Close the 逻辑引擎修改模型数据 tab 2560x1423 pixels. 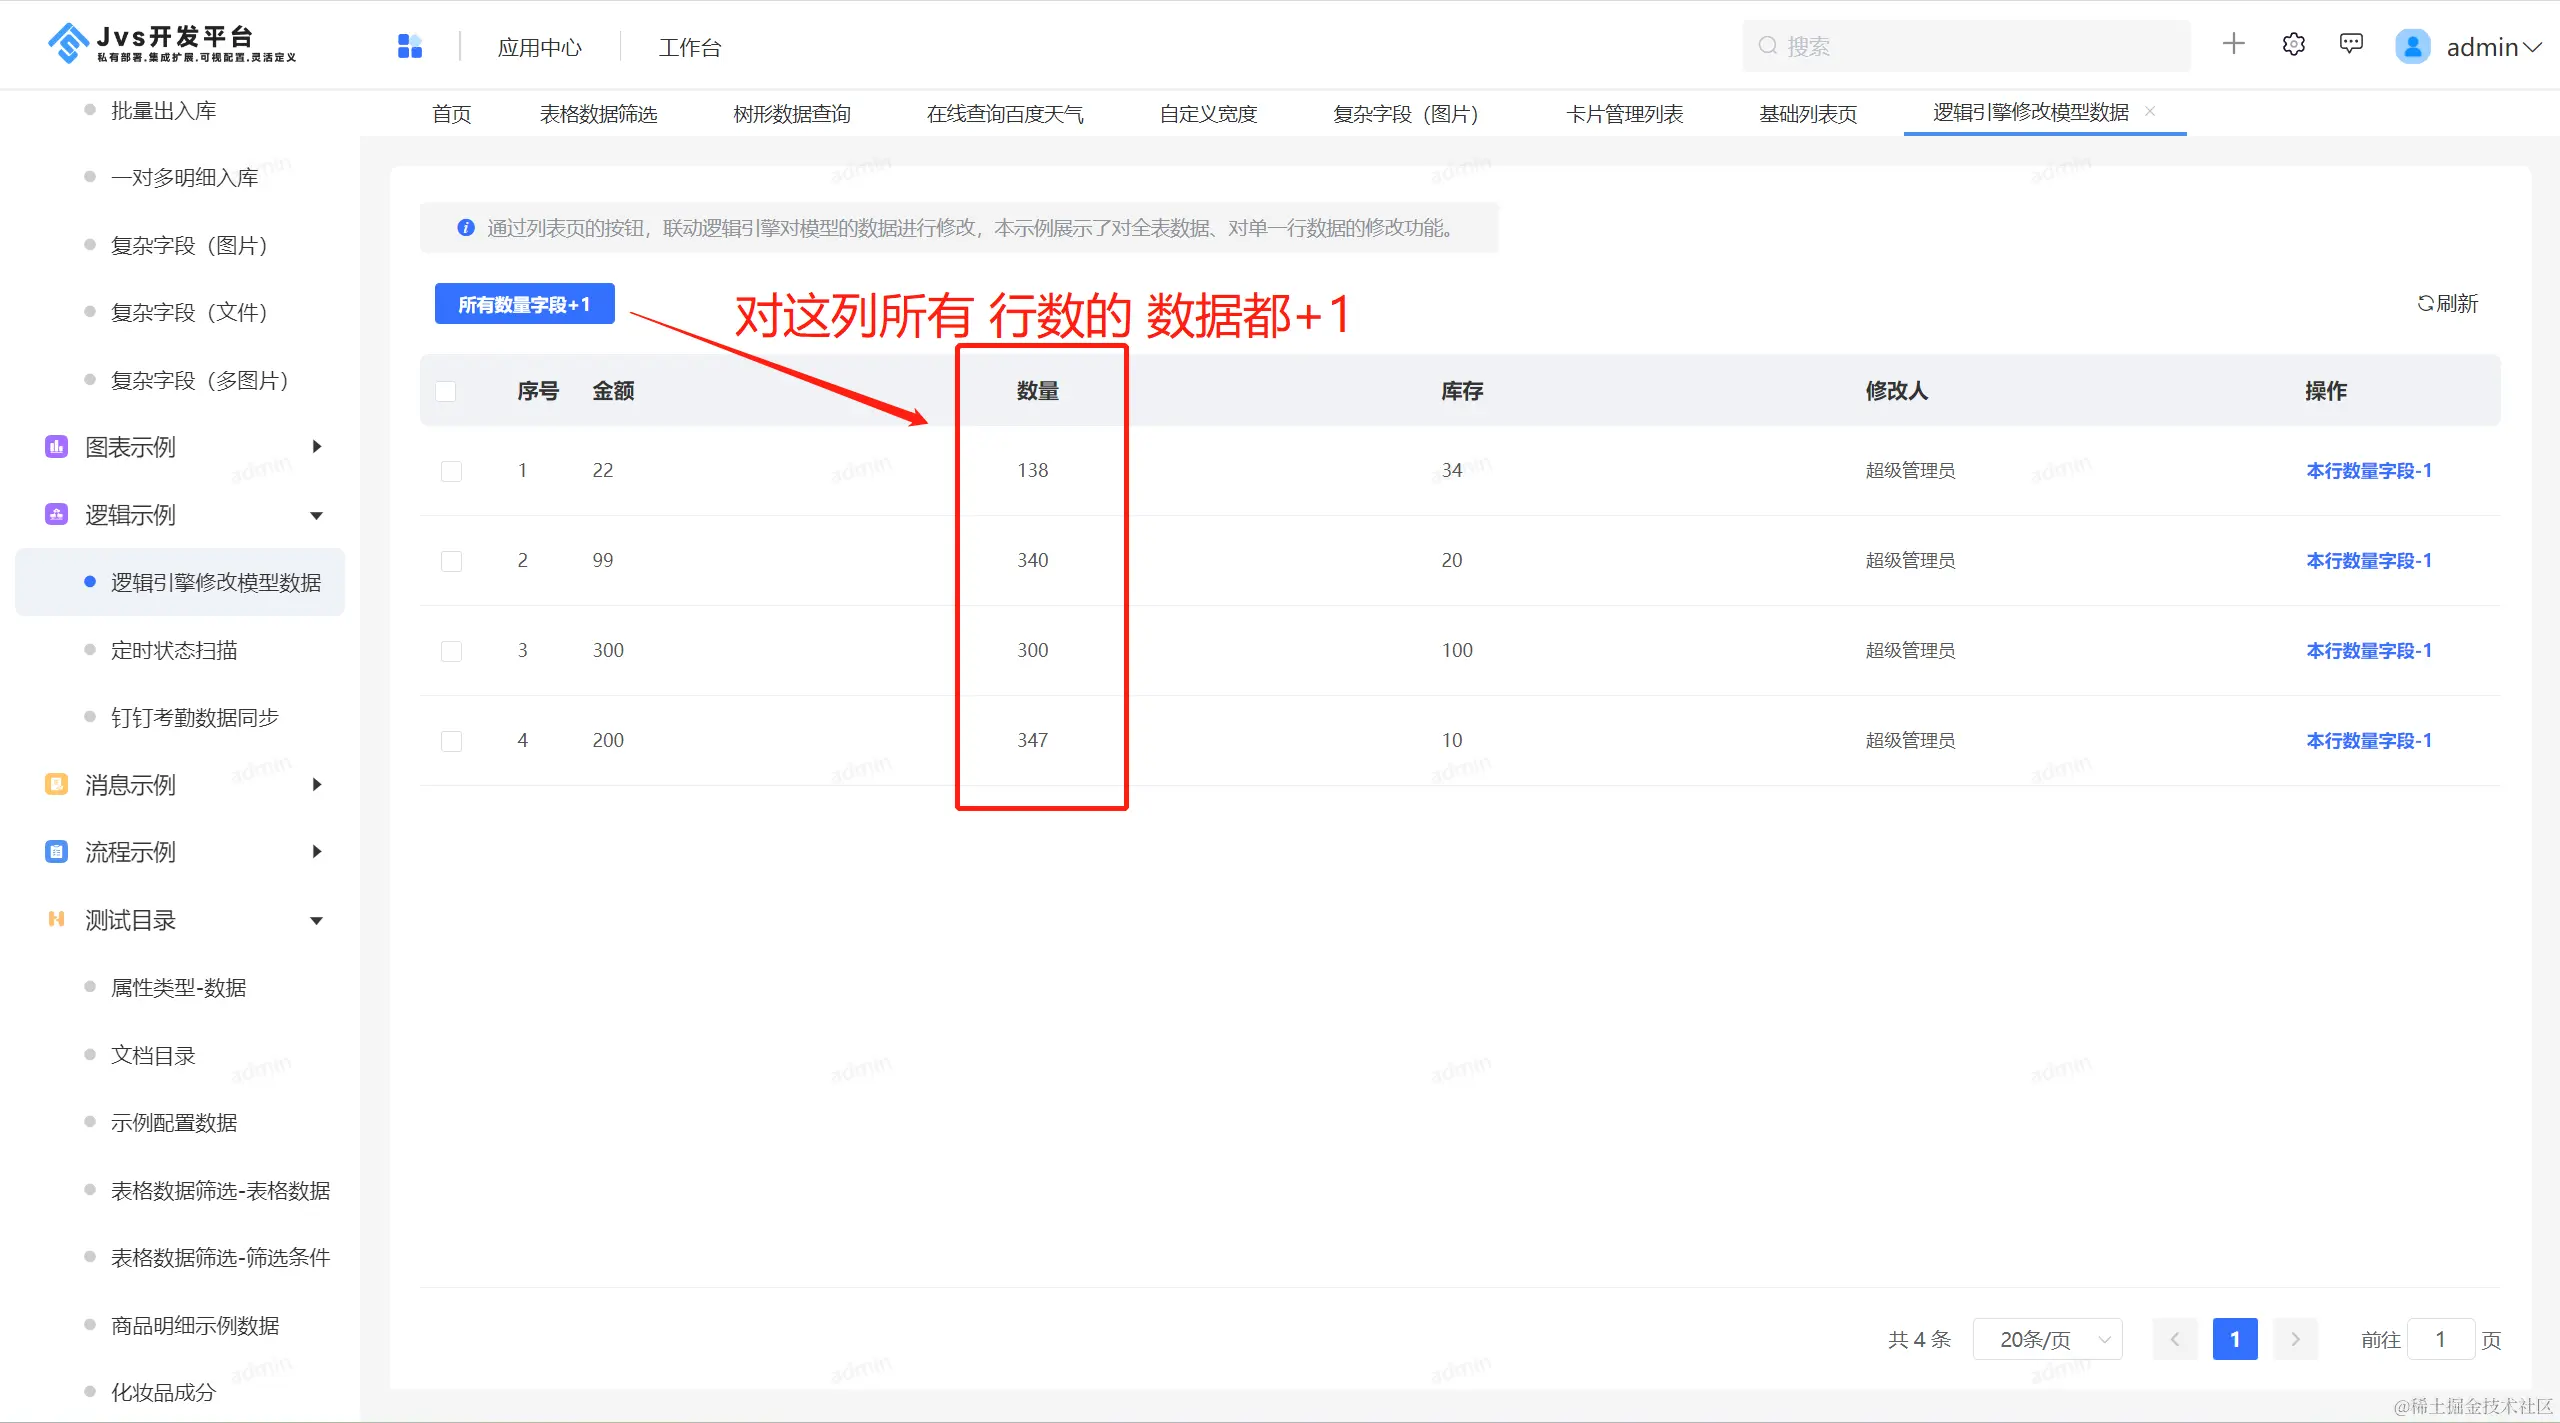2150,111
